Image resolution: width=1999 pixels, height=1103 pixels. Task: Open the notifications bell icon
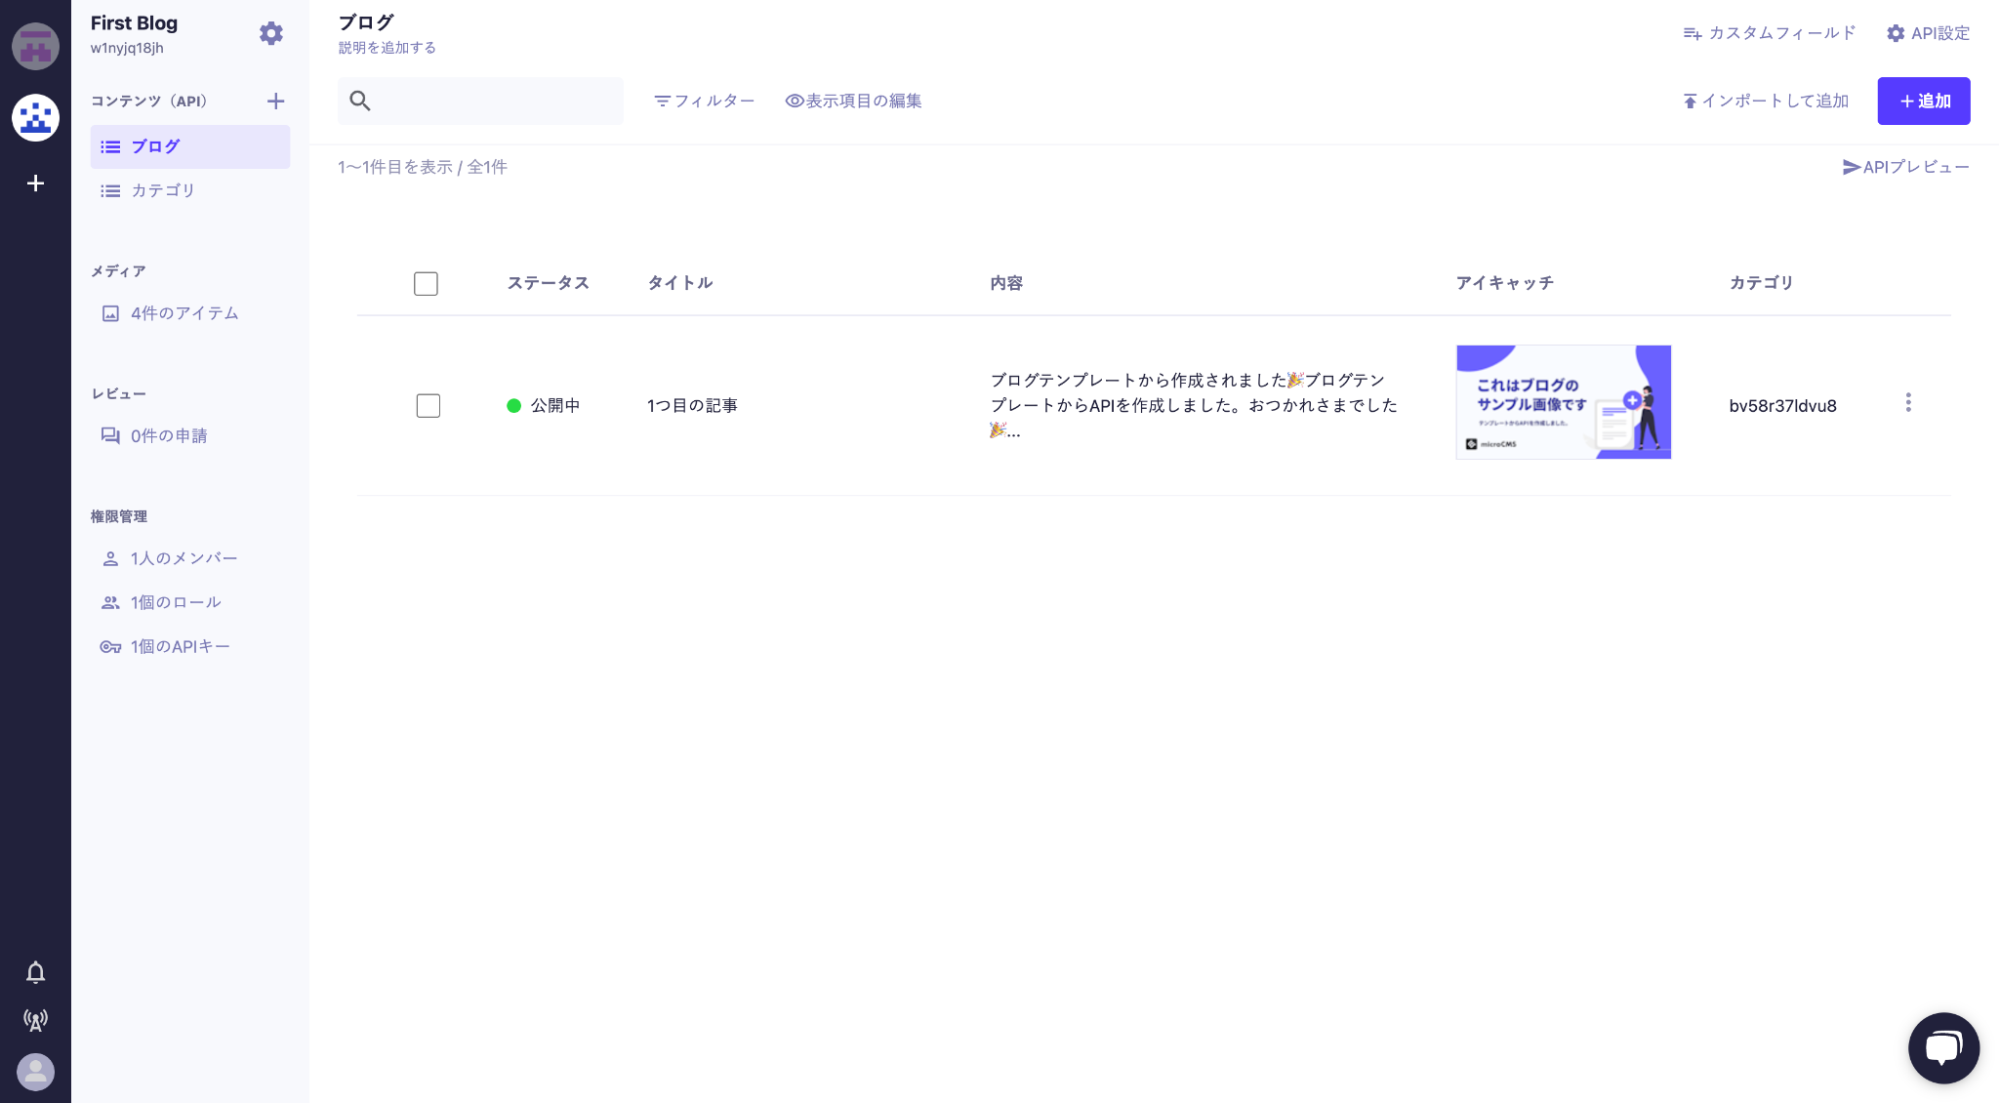(x=35, y=972)
